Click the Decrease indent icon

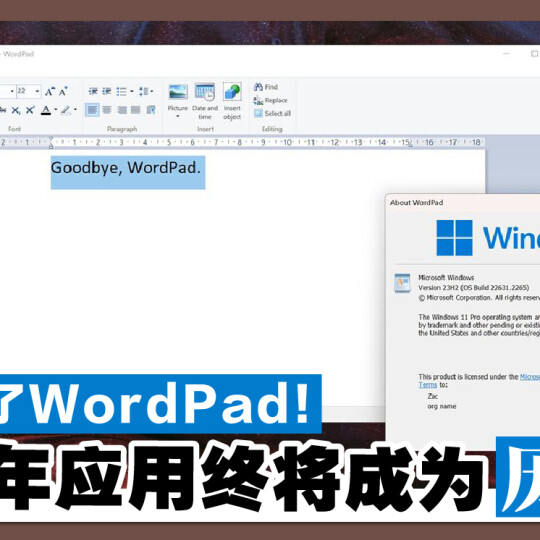[x=93, y=91]
